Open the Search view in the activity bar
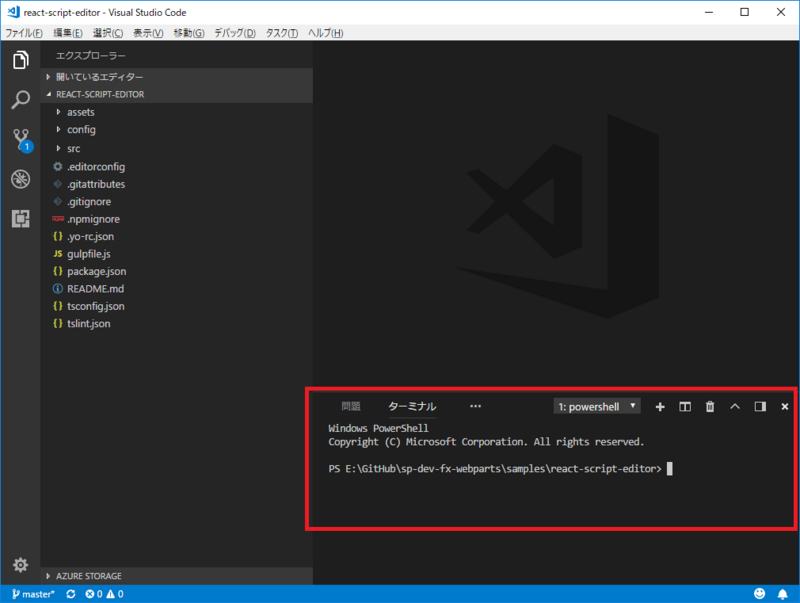The width and height of the screenshot is (800, 603). 20,100
